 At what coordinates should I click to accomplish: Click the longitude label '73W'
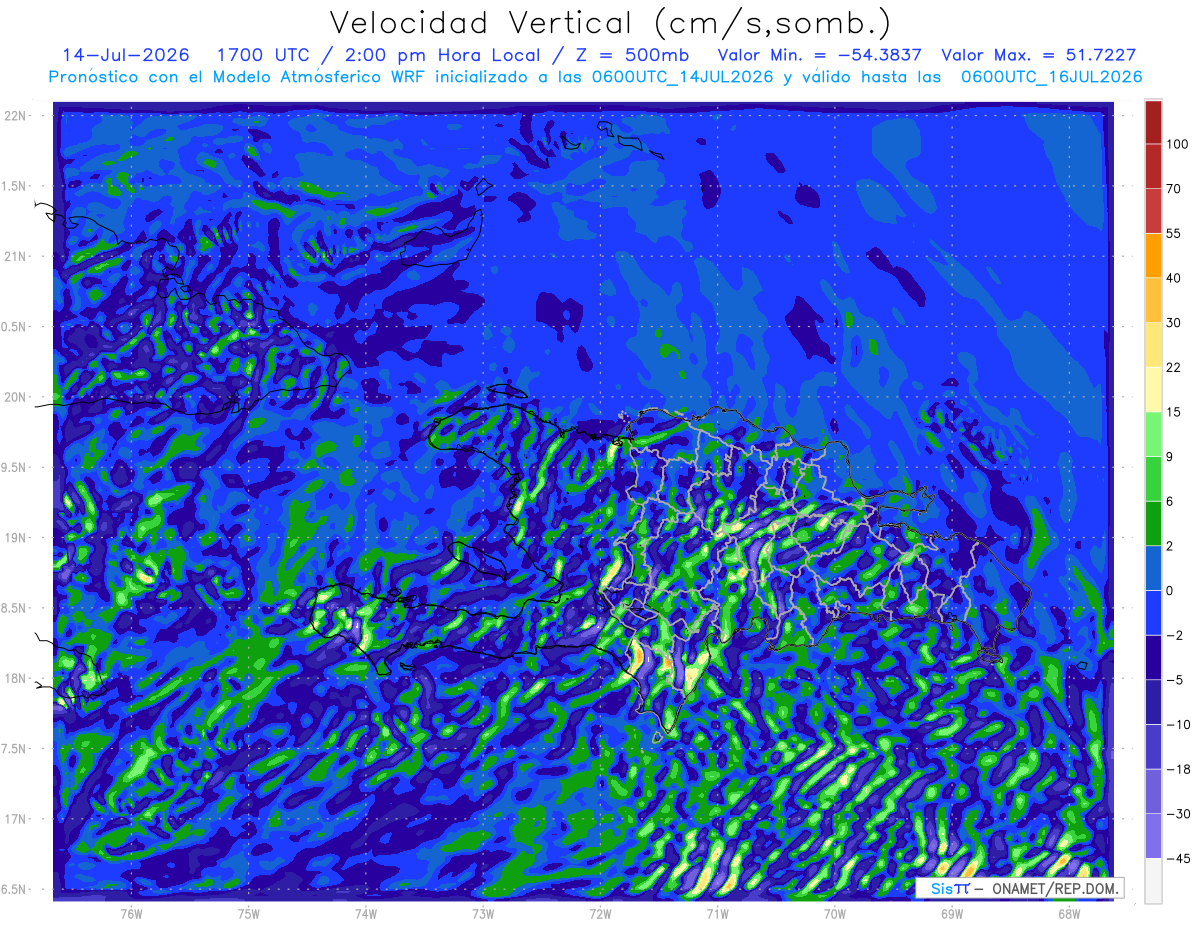click(483, 912)
